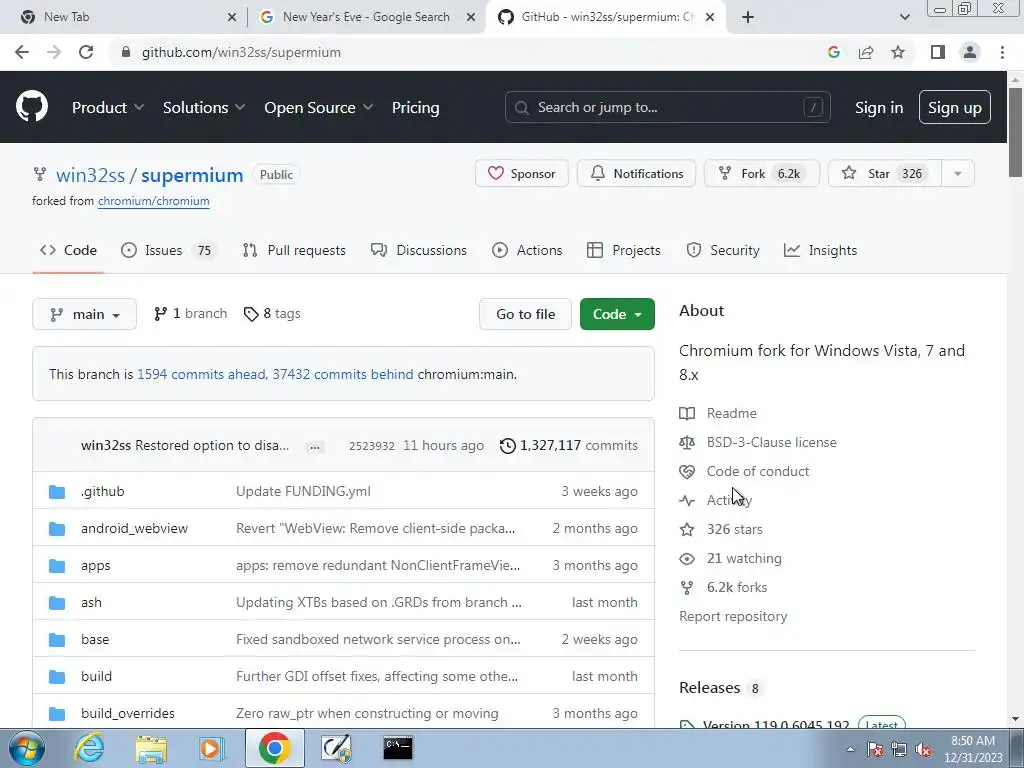Click the .github folder icon
Viewport: 1024px width, 768px height.
(57, 491)
